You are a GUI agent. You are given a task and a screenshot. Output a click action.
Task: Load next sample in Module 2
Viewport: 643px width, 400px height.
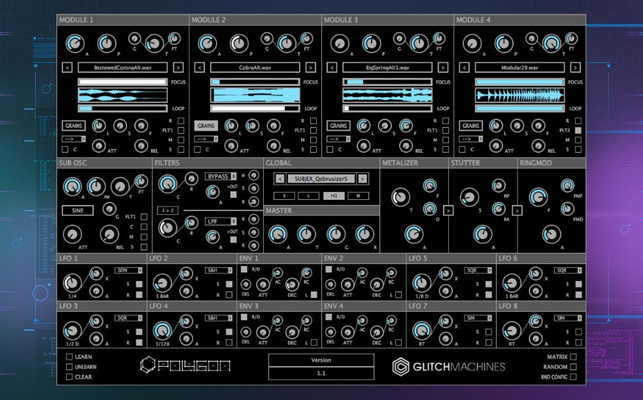[x=310, y=67]
